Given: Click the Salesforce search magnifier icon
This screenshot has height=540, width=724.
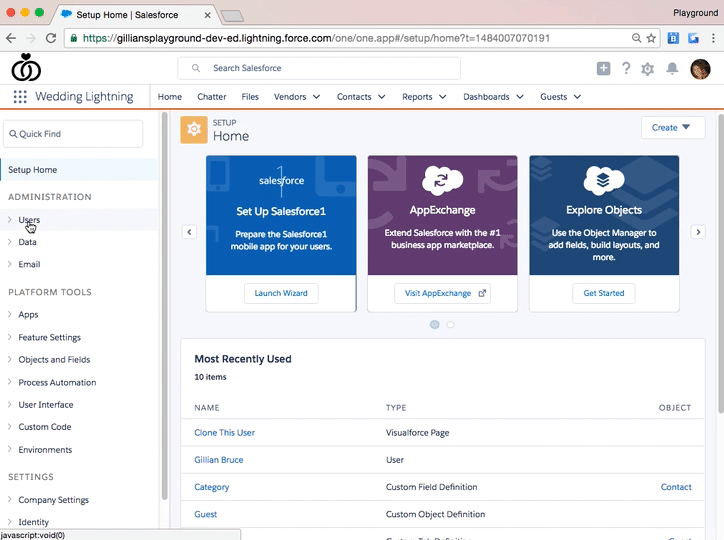Looking at the screenshot, I should [x=196, y=68].
